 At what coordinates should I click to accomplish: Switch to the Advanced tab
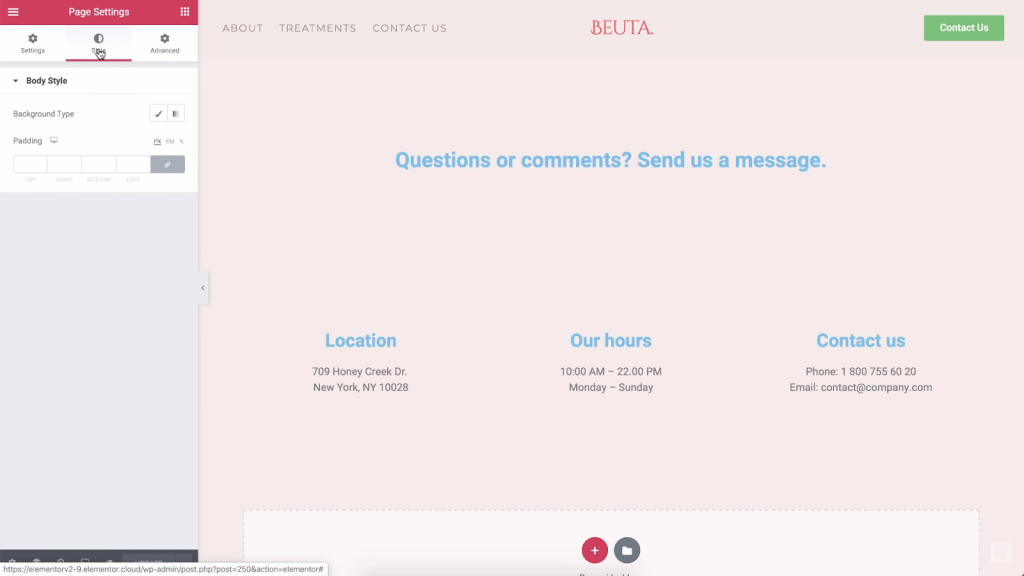(165, 43)
